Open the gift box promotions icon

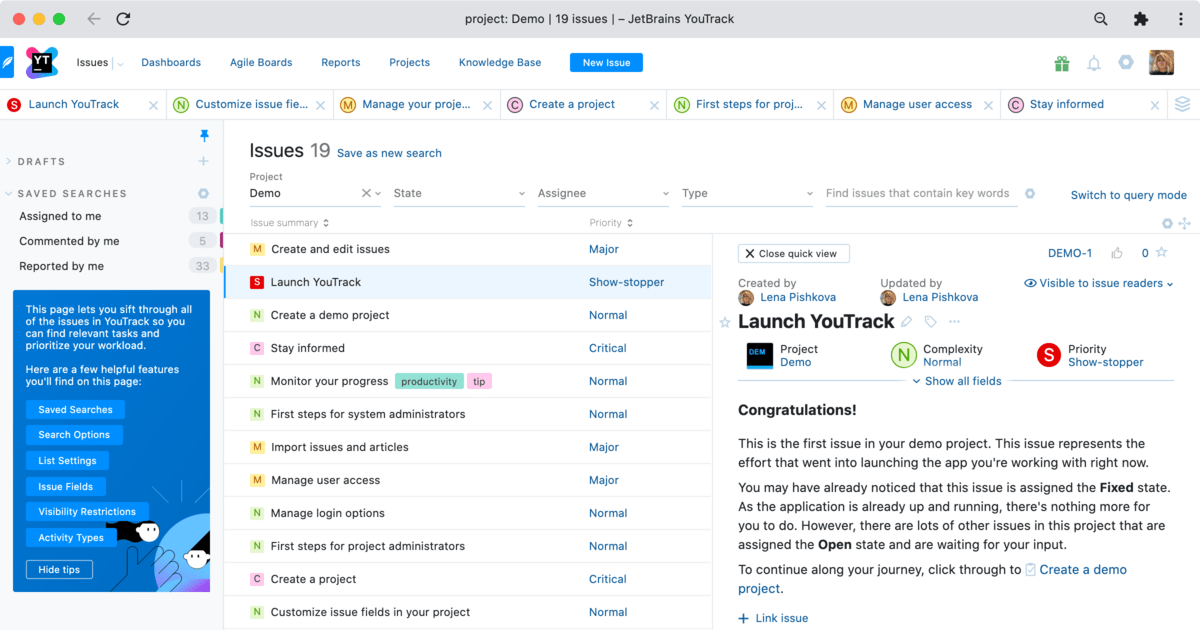coord(1061,62)
